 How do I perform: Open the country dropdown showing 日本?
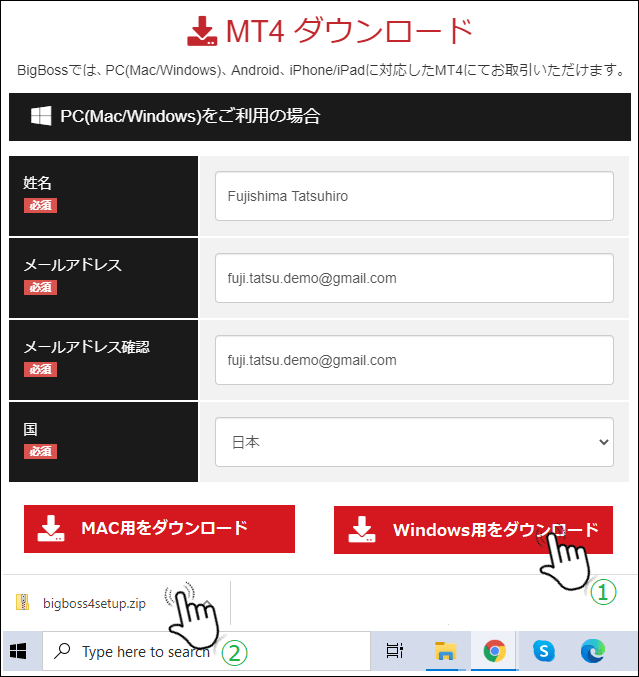414,442
